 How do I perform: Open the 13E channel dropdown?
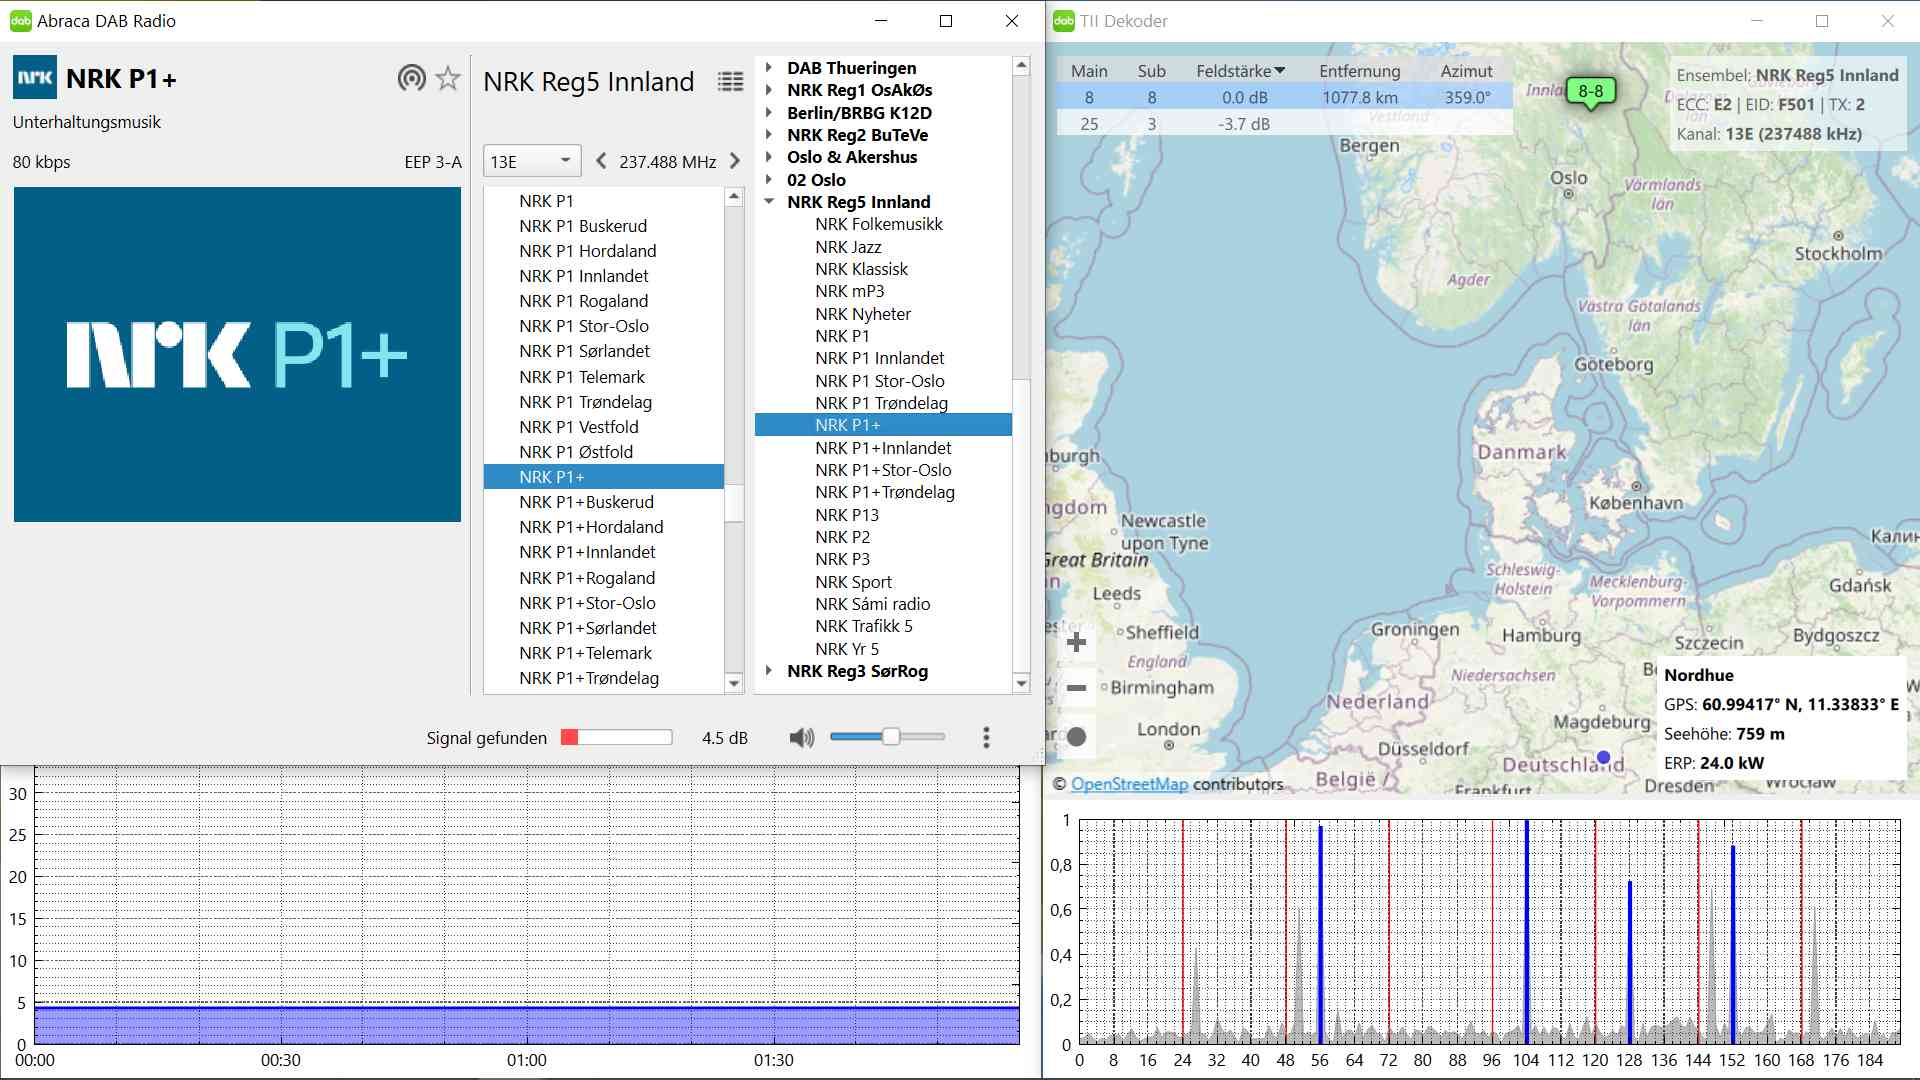531,161
